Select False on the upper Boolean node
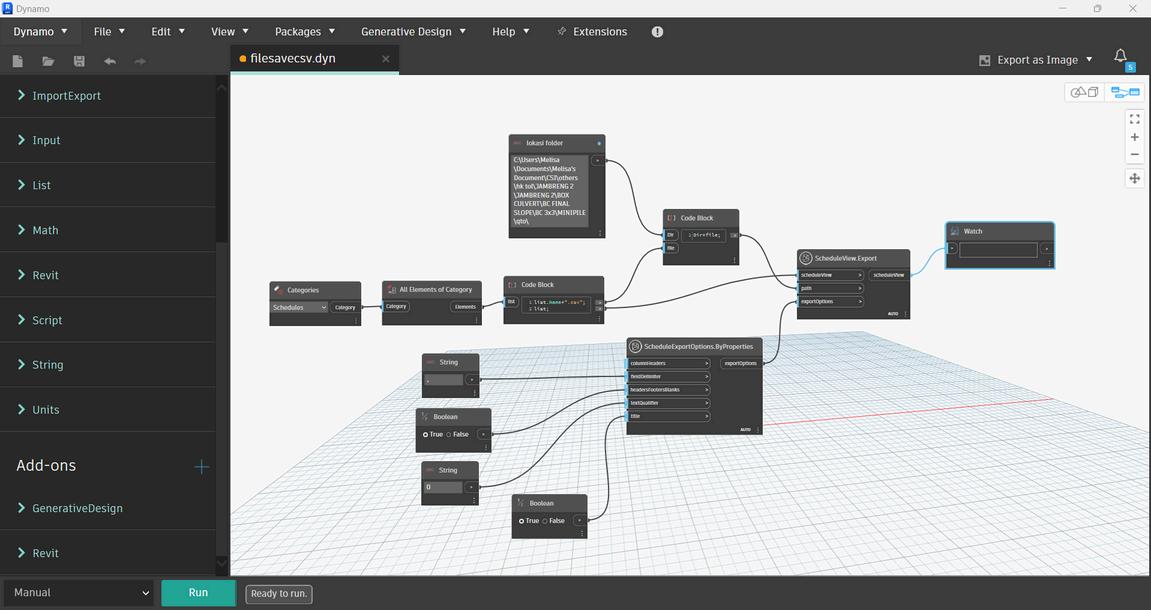Screen dimensions: 1151x610 click(449, 435)
